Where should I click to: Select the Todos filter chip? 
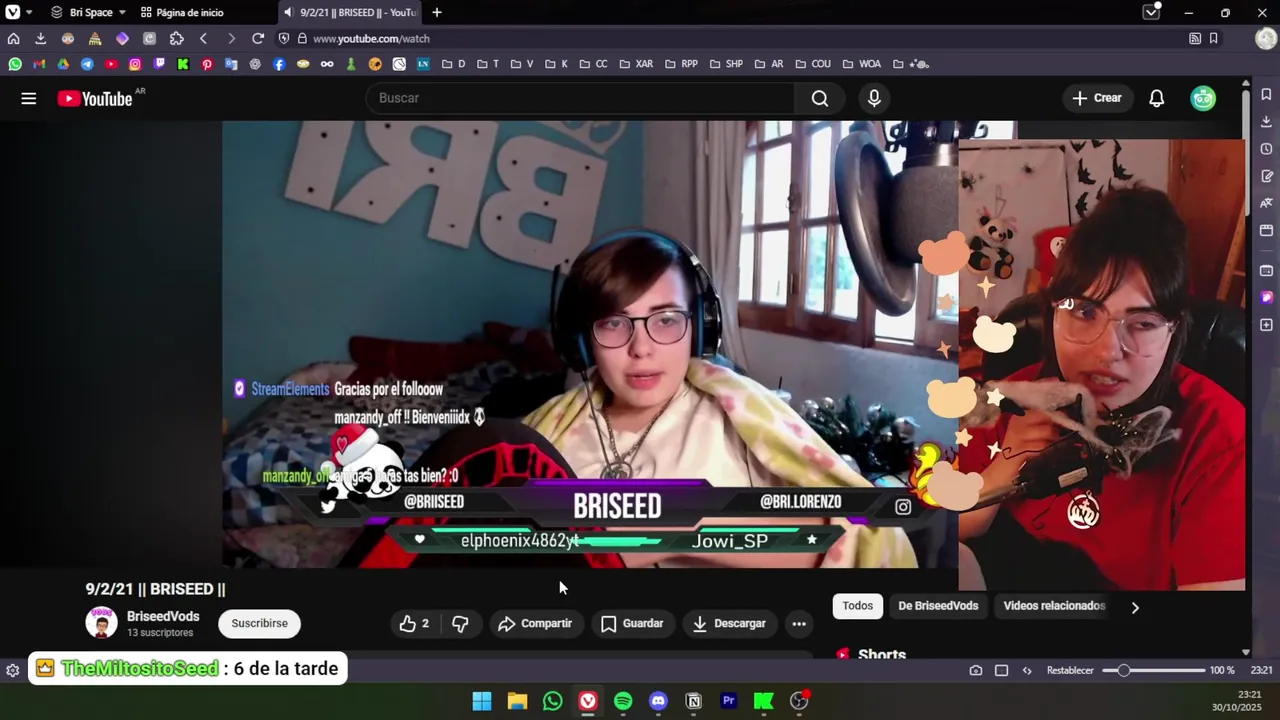coord(857,606)
